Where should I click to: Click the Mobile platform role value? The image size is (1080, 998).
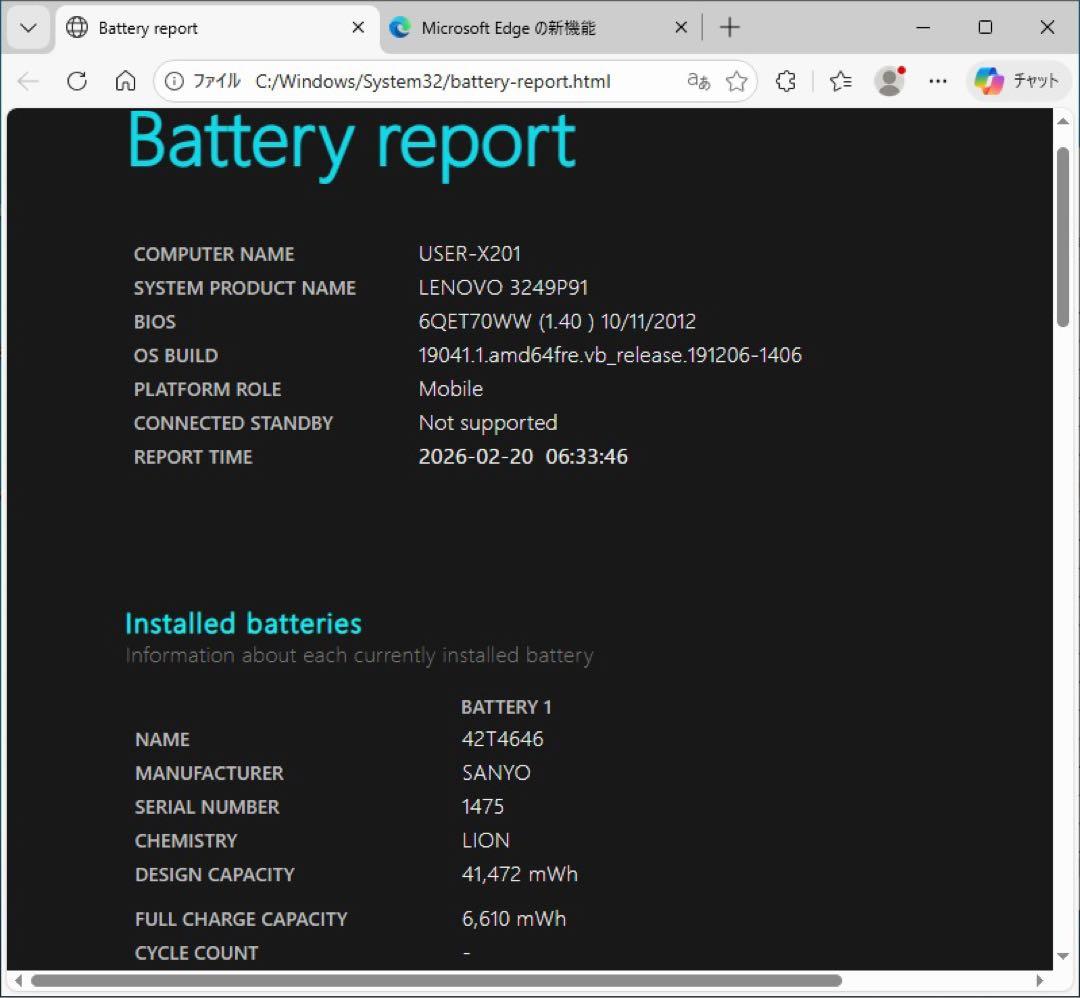451,389
